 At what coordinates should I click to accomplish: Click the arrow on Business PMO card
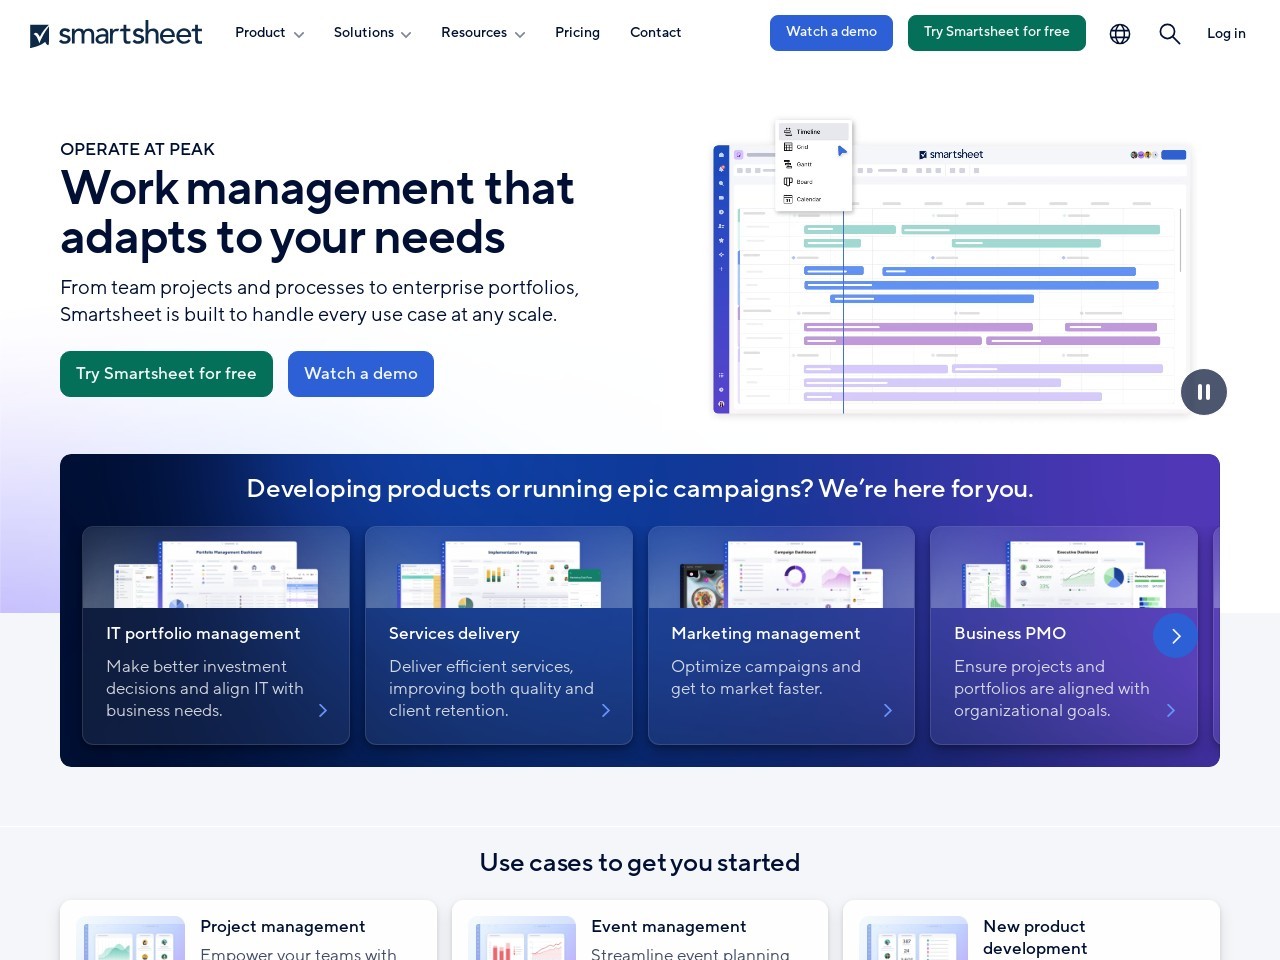[1171, 710]
